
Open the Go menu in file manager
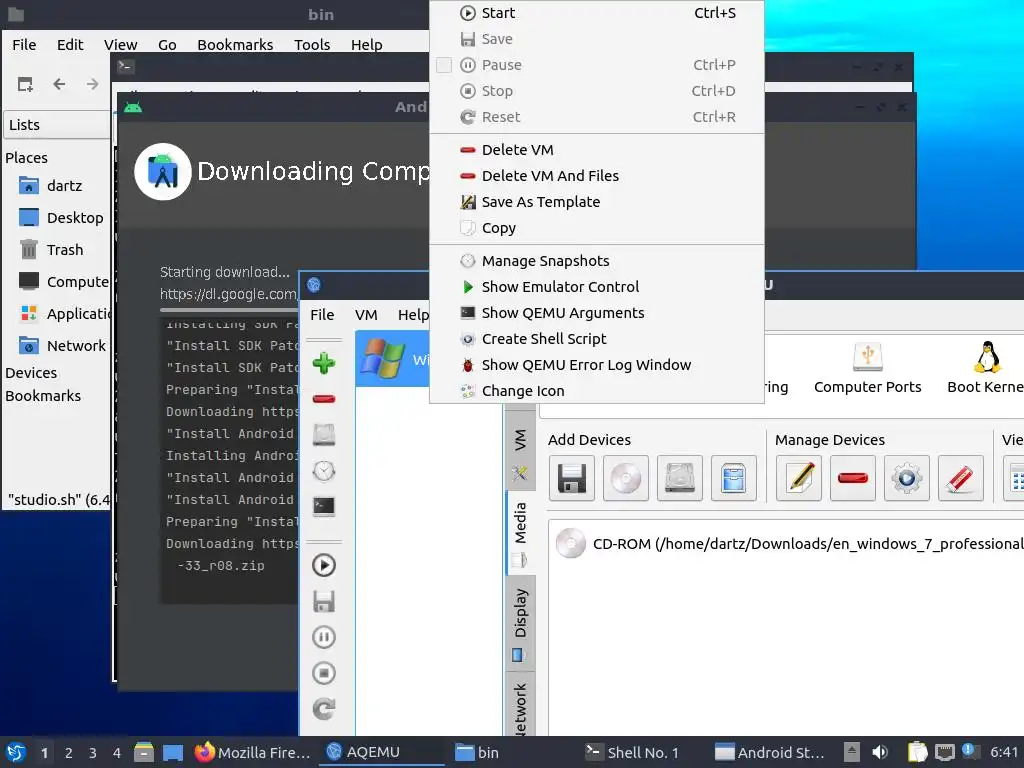pyautogui.click(x=167, y=45)
